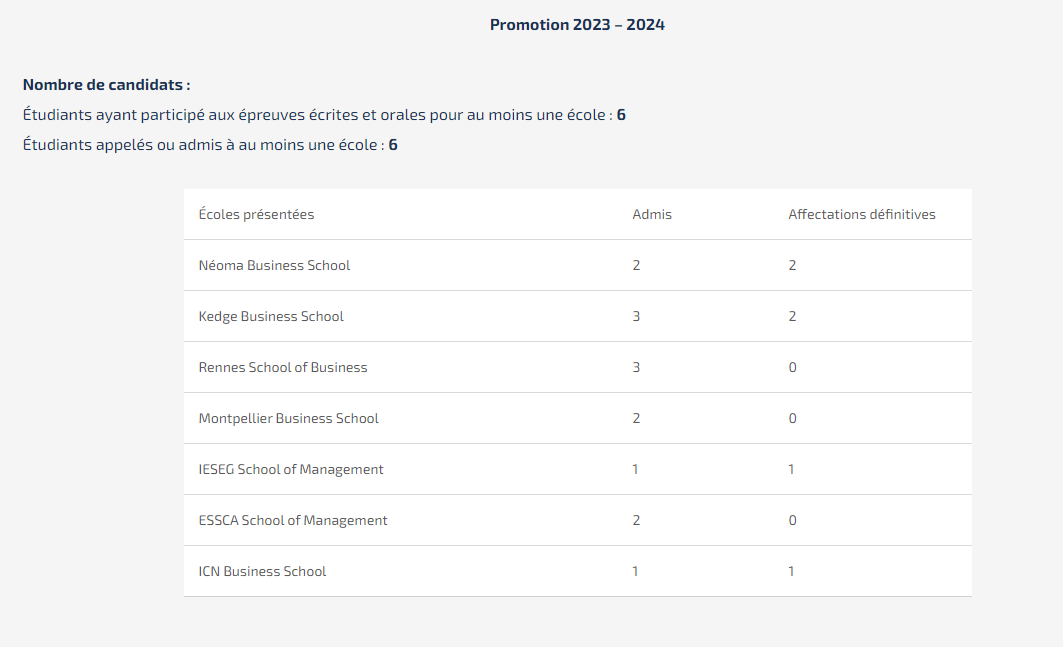
Task: Click the sentence about épreuves écrites et orales
Action: pos(324,115)
